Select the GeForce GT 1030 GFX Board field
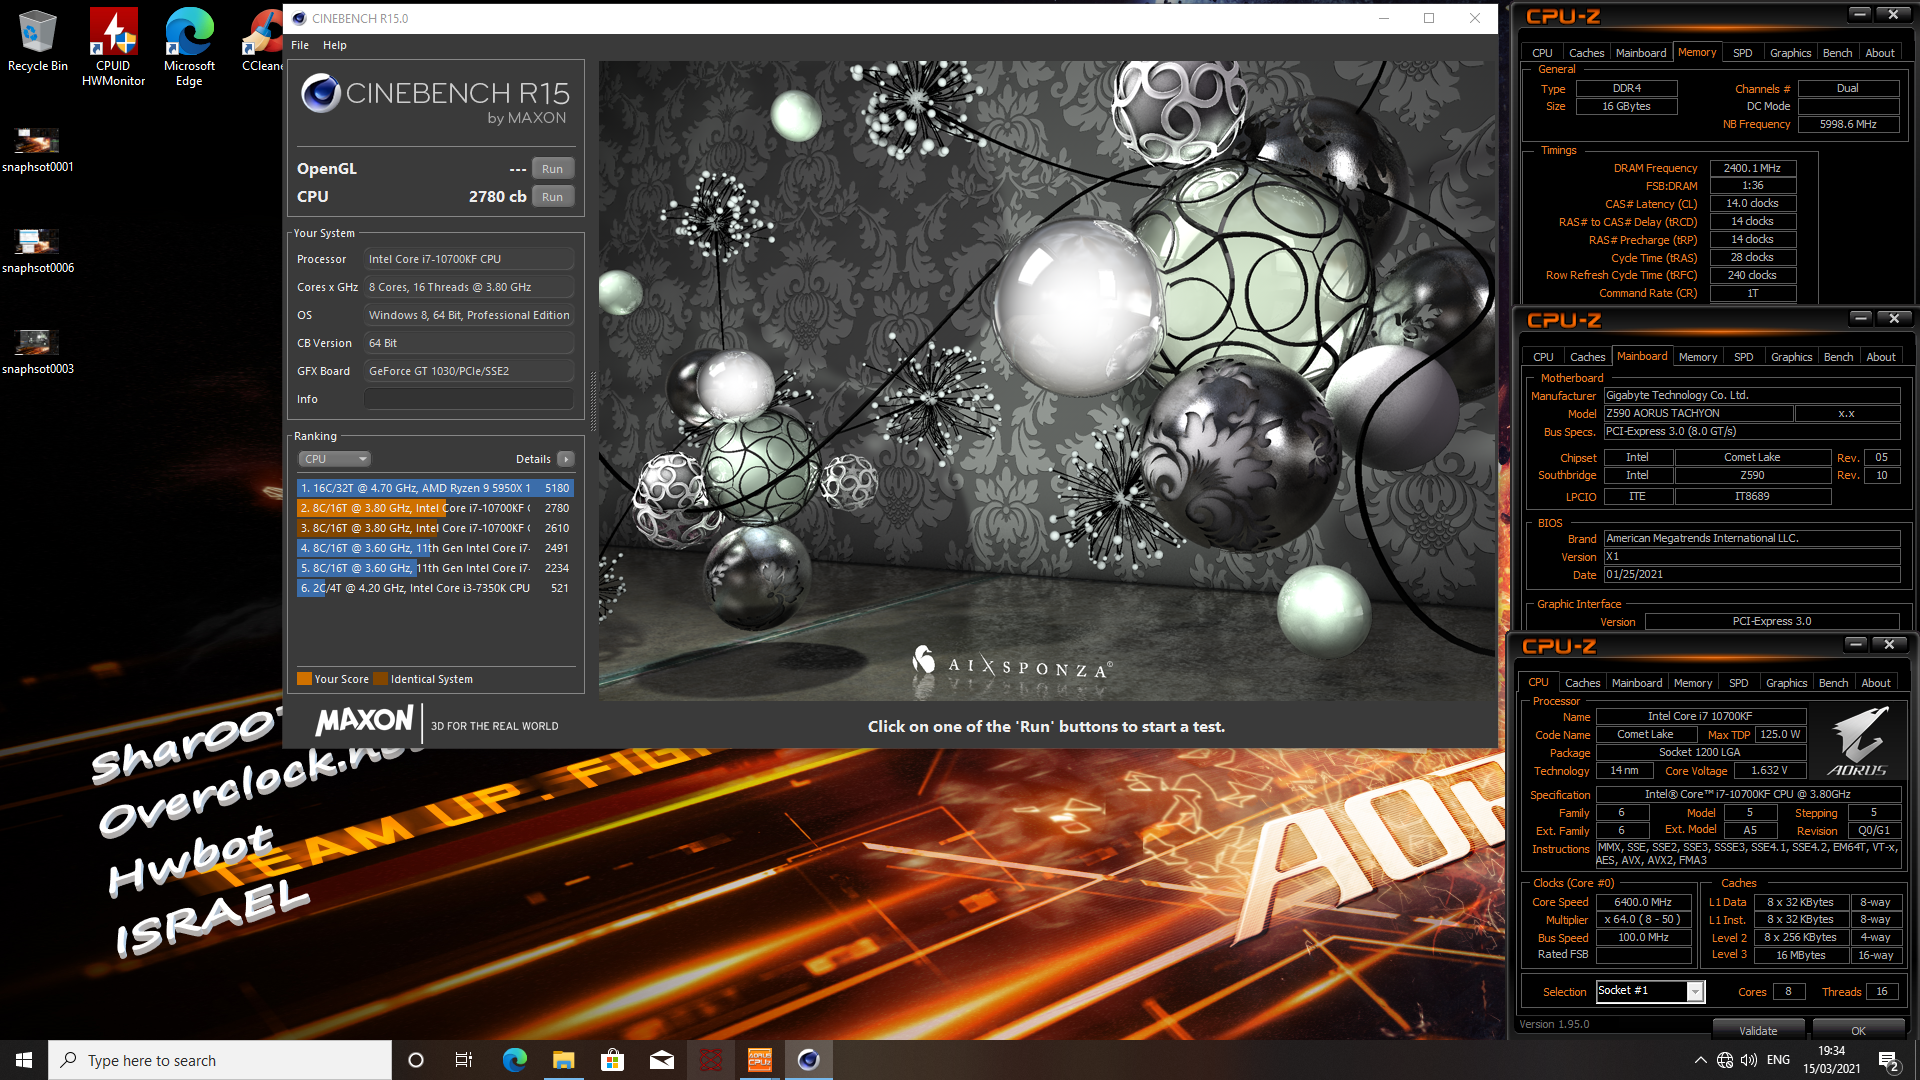The image size is (1920, 1080). pyautogui.click(x=469, y=371)
